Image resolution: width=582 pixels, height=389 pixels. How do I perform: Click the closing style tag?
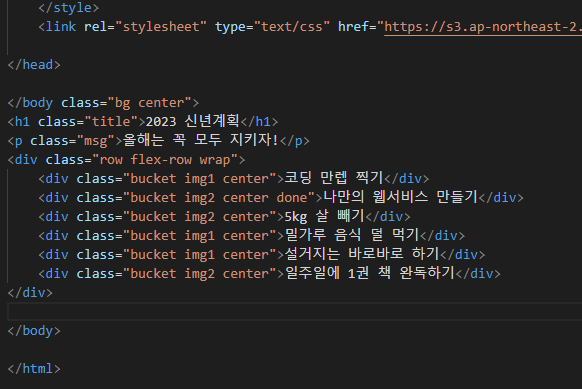pyautogui.click(x=69, y=8)
